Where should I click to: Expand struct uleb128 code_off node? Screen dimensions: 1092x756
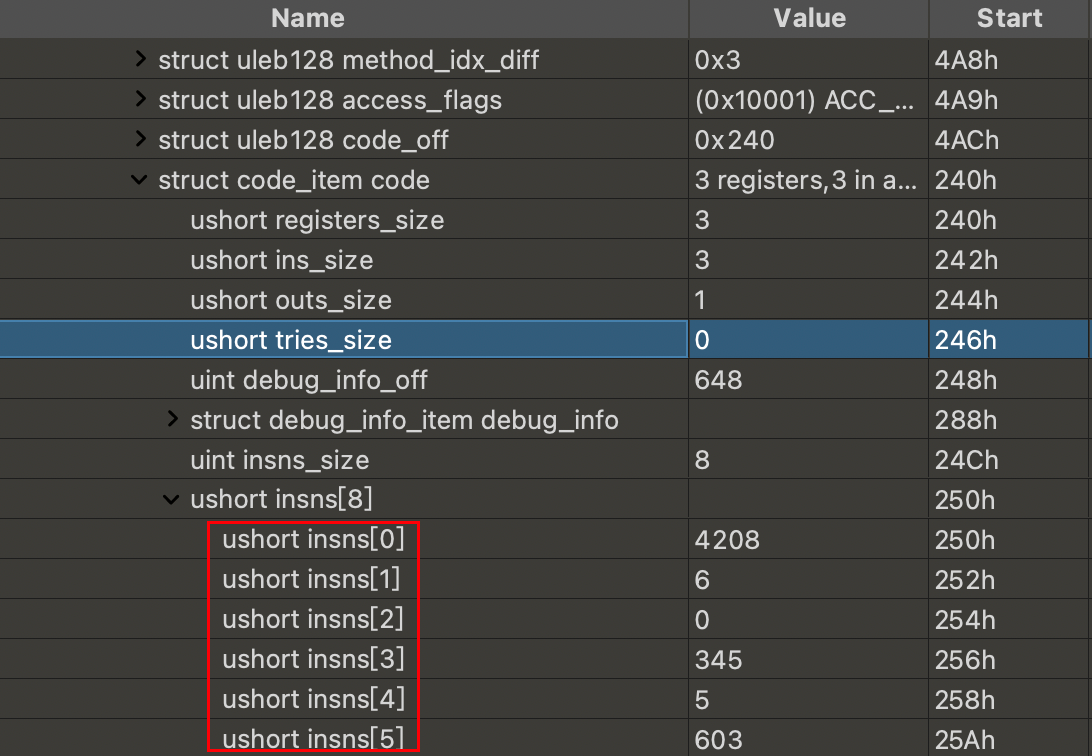pos(140,140)
